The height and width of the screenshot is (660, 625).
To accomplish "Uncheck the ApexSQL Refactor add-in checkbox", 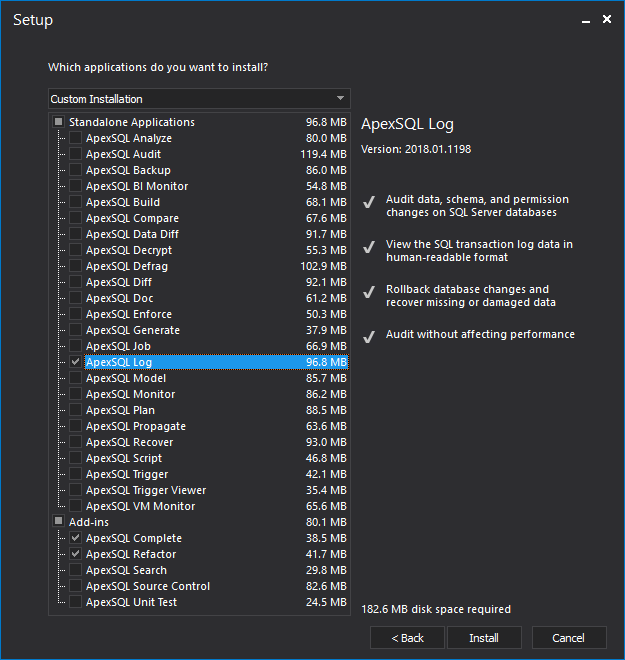I will pos(75,554).
